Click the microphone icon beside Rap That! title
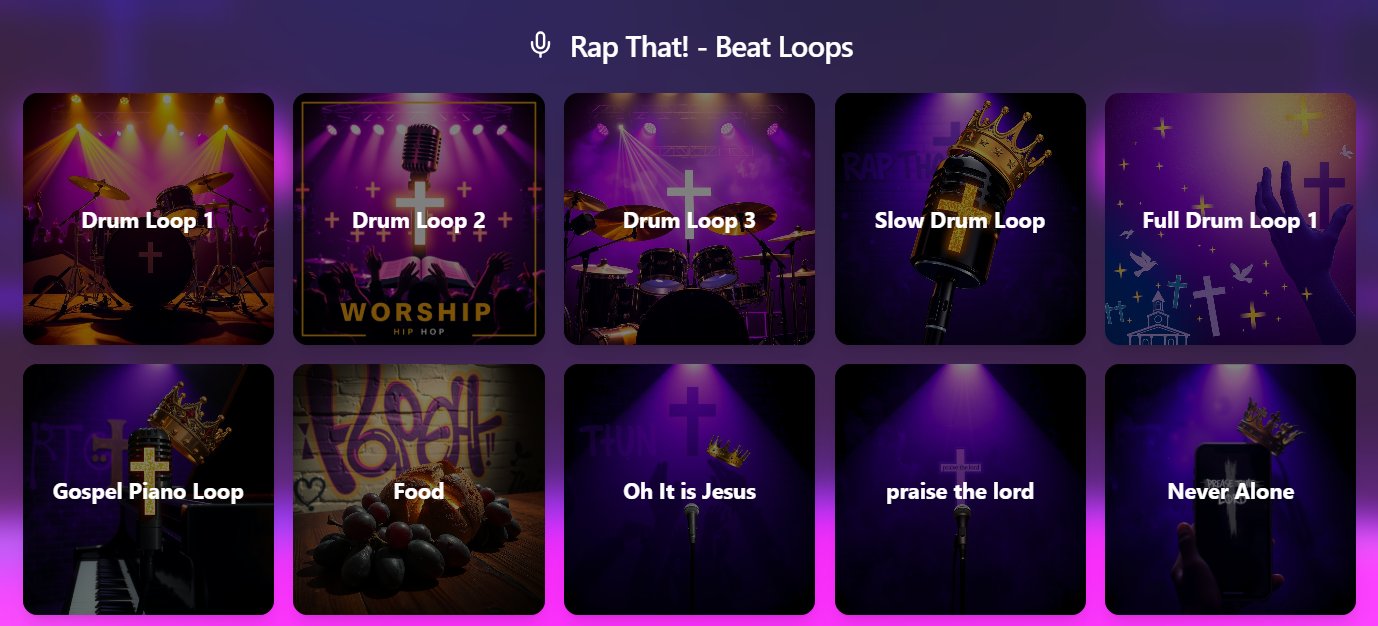 click(540, 46)
